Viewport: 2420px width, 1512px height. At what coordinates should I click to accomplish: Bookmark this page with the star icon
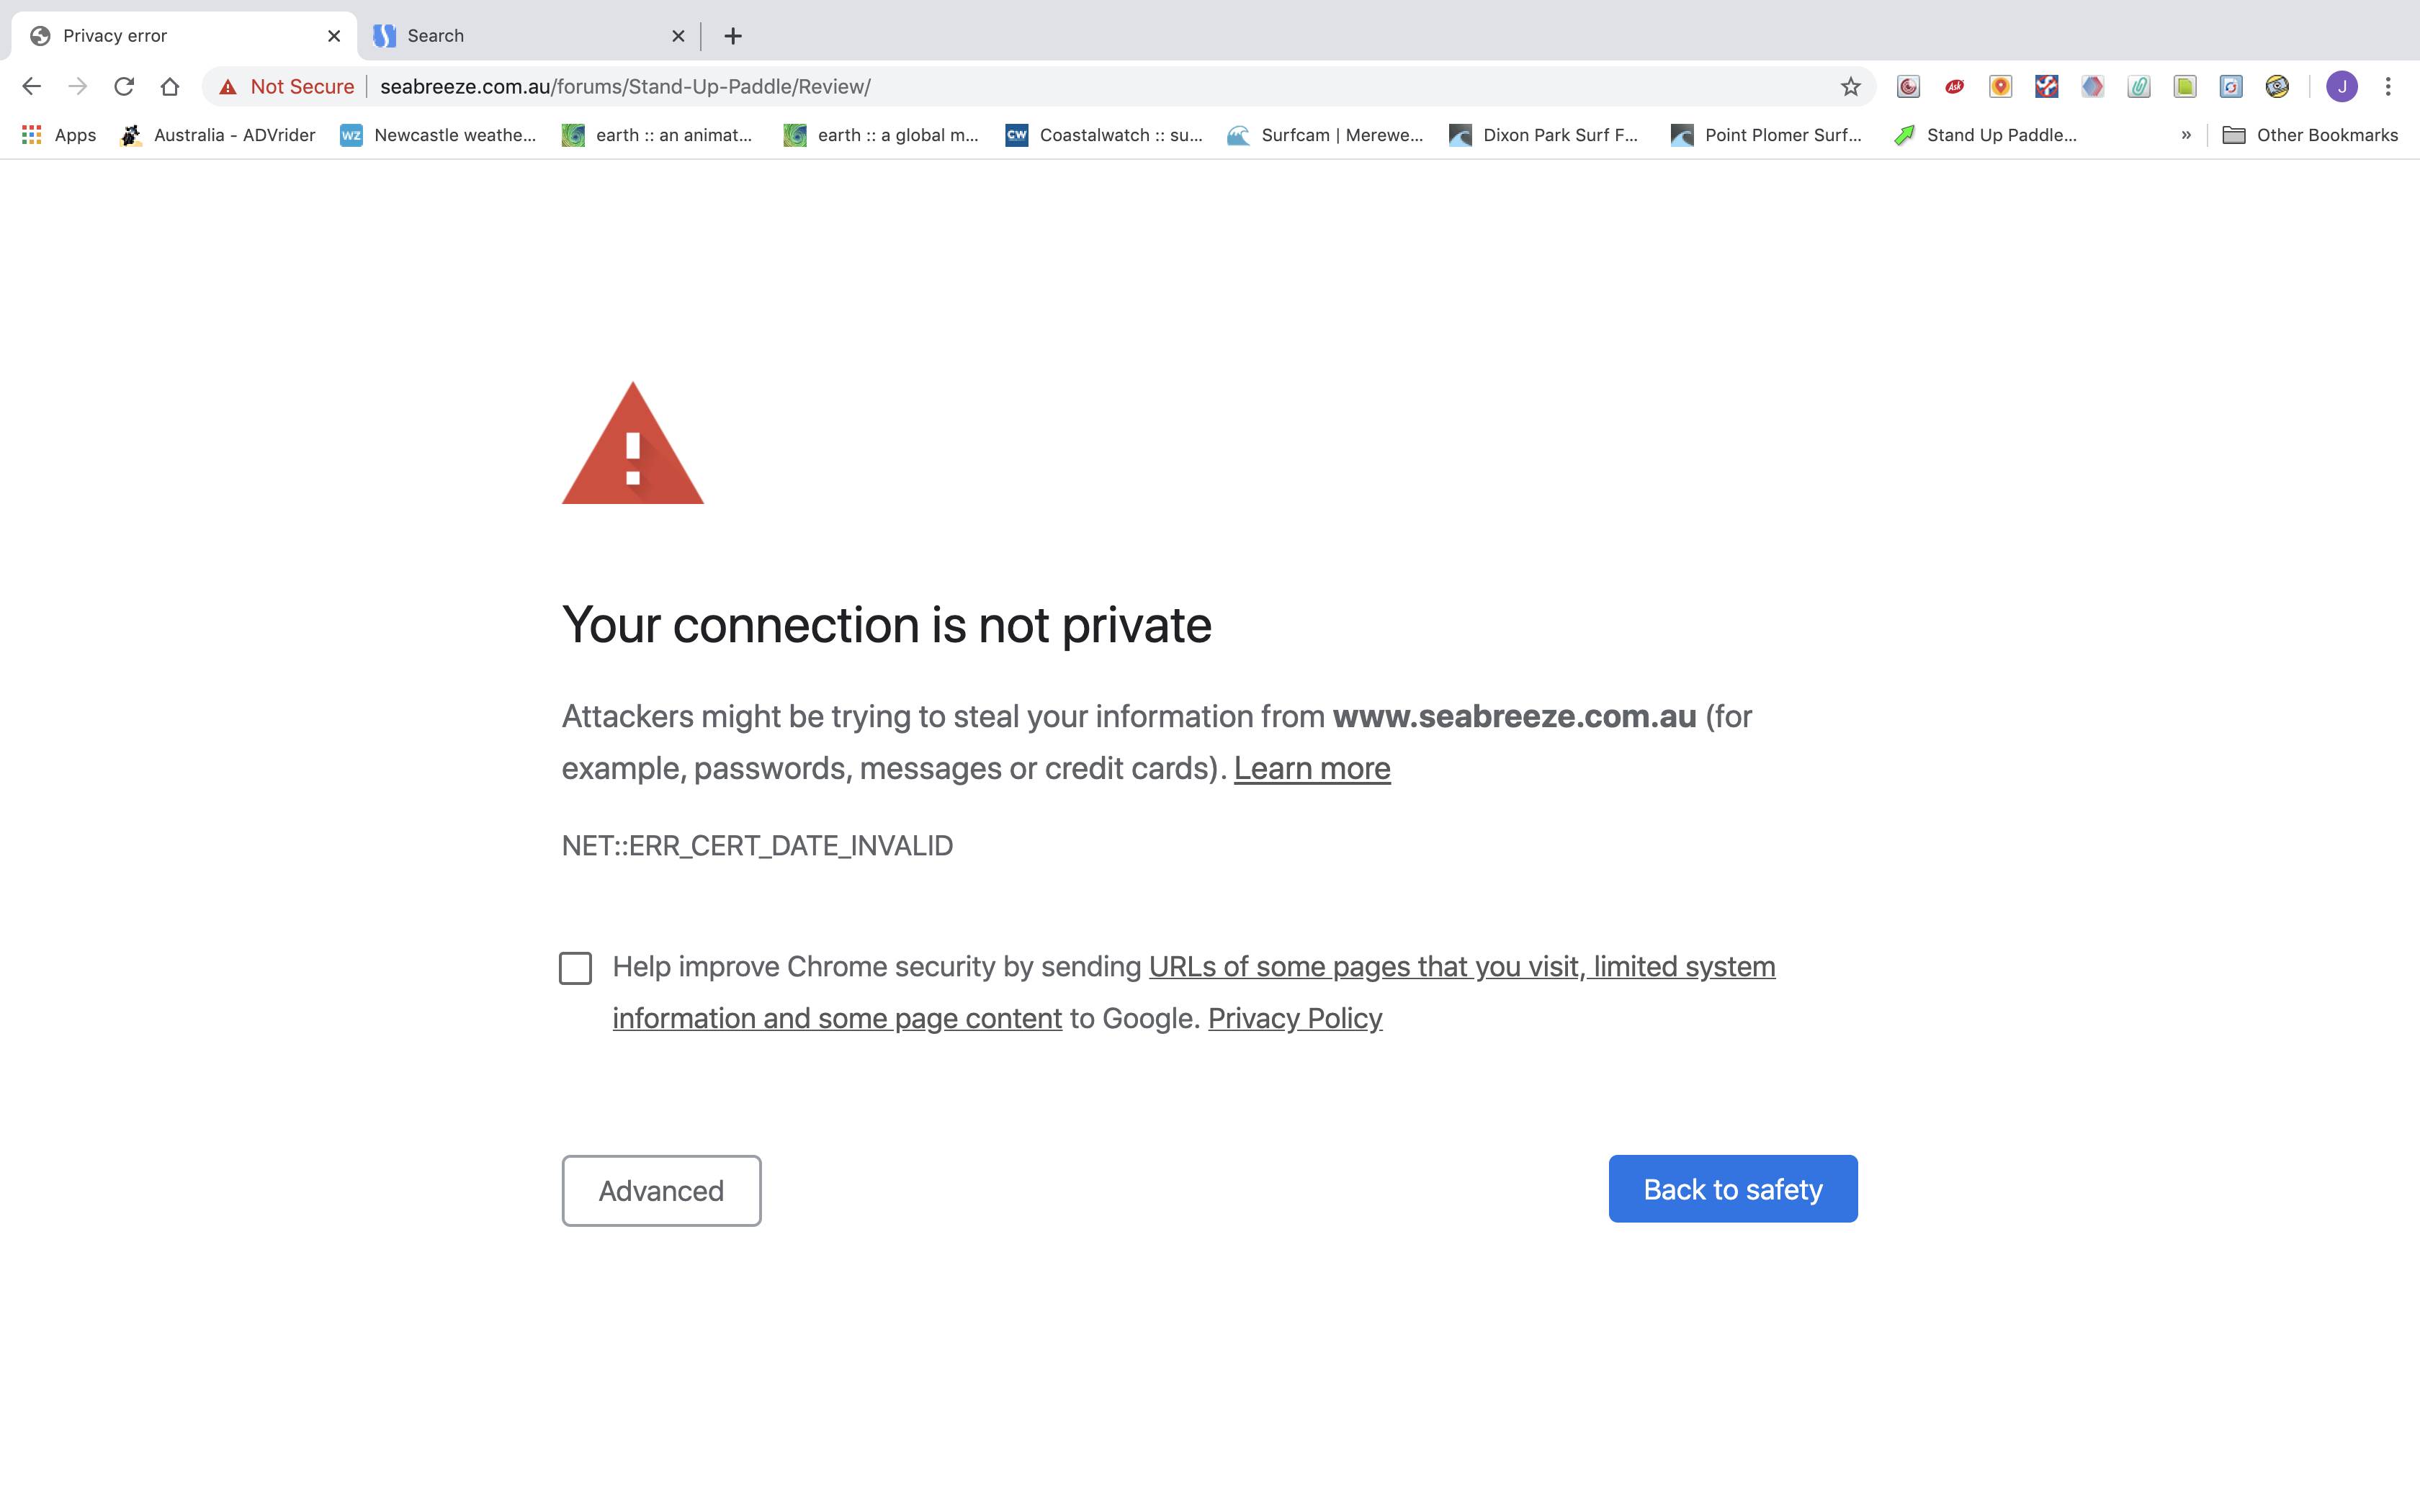tap(1850, 87)
